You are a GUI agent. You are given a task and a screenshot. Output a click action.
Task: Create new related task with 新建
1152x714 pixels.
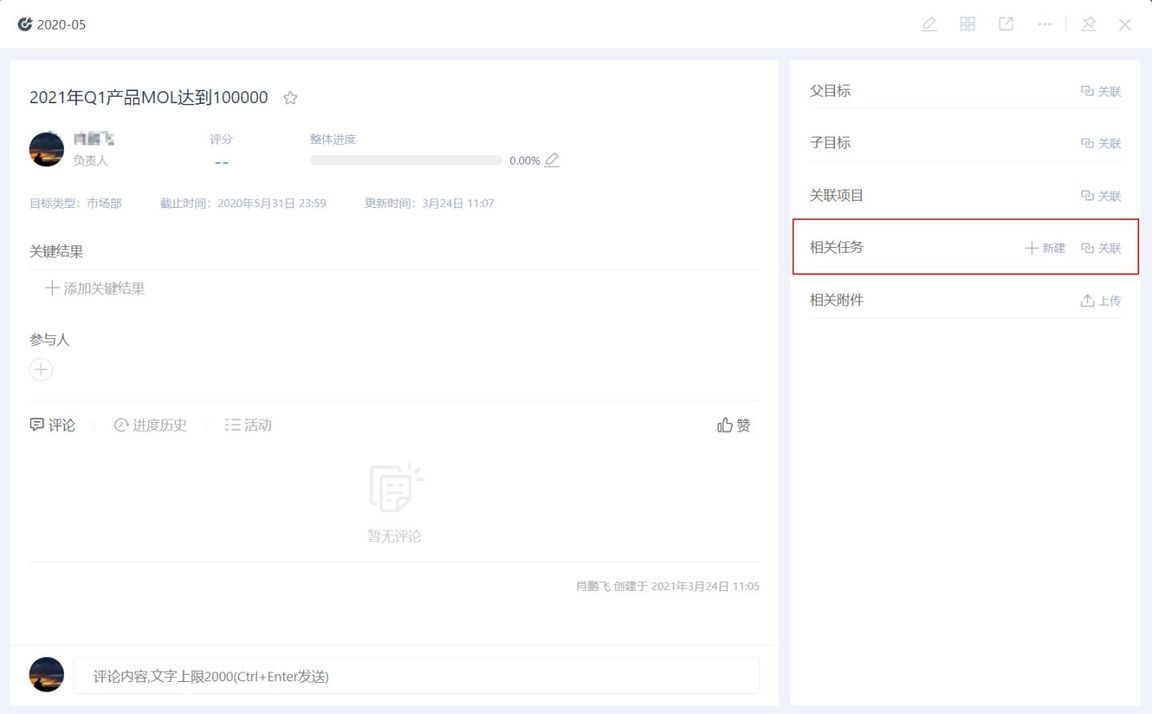pos(1045,248)
